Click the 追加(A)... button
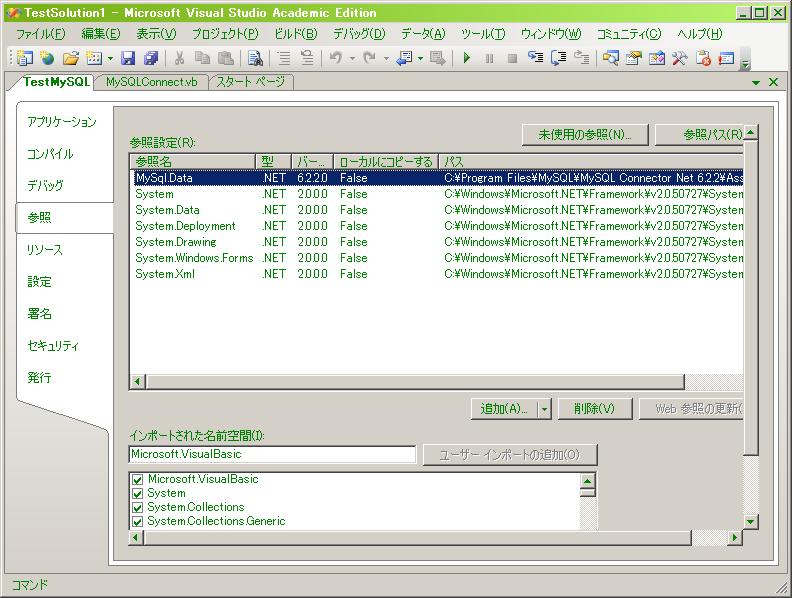Viewport: 792px width, 598px height. 504,409
